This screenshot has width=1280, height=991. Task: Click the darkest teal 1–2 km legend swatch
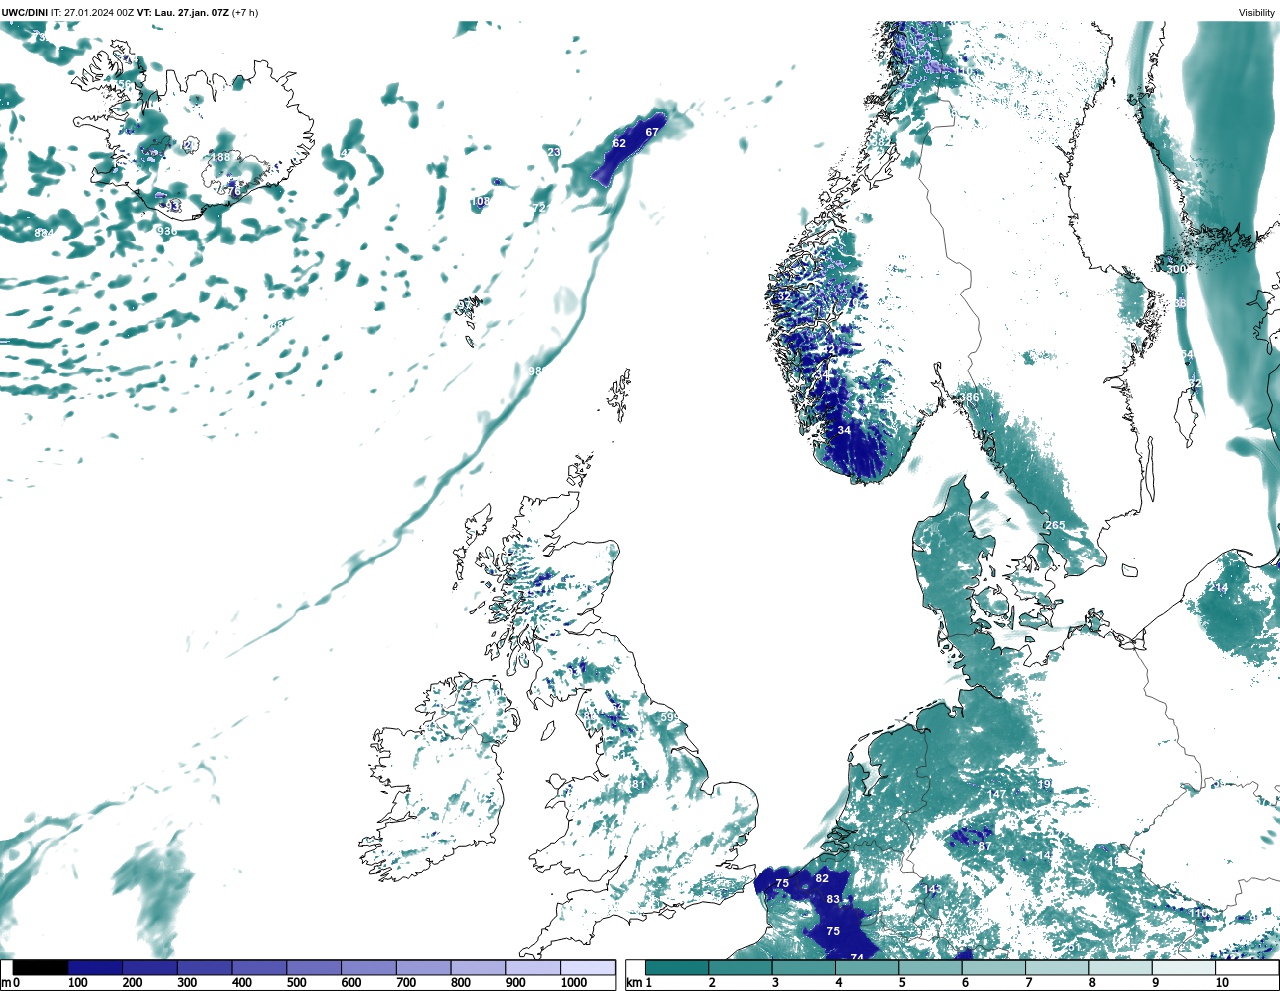click(x=677, y=968)
